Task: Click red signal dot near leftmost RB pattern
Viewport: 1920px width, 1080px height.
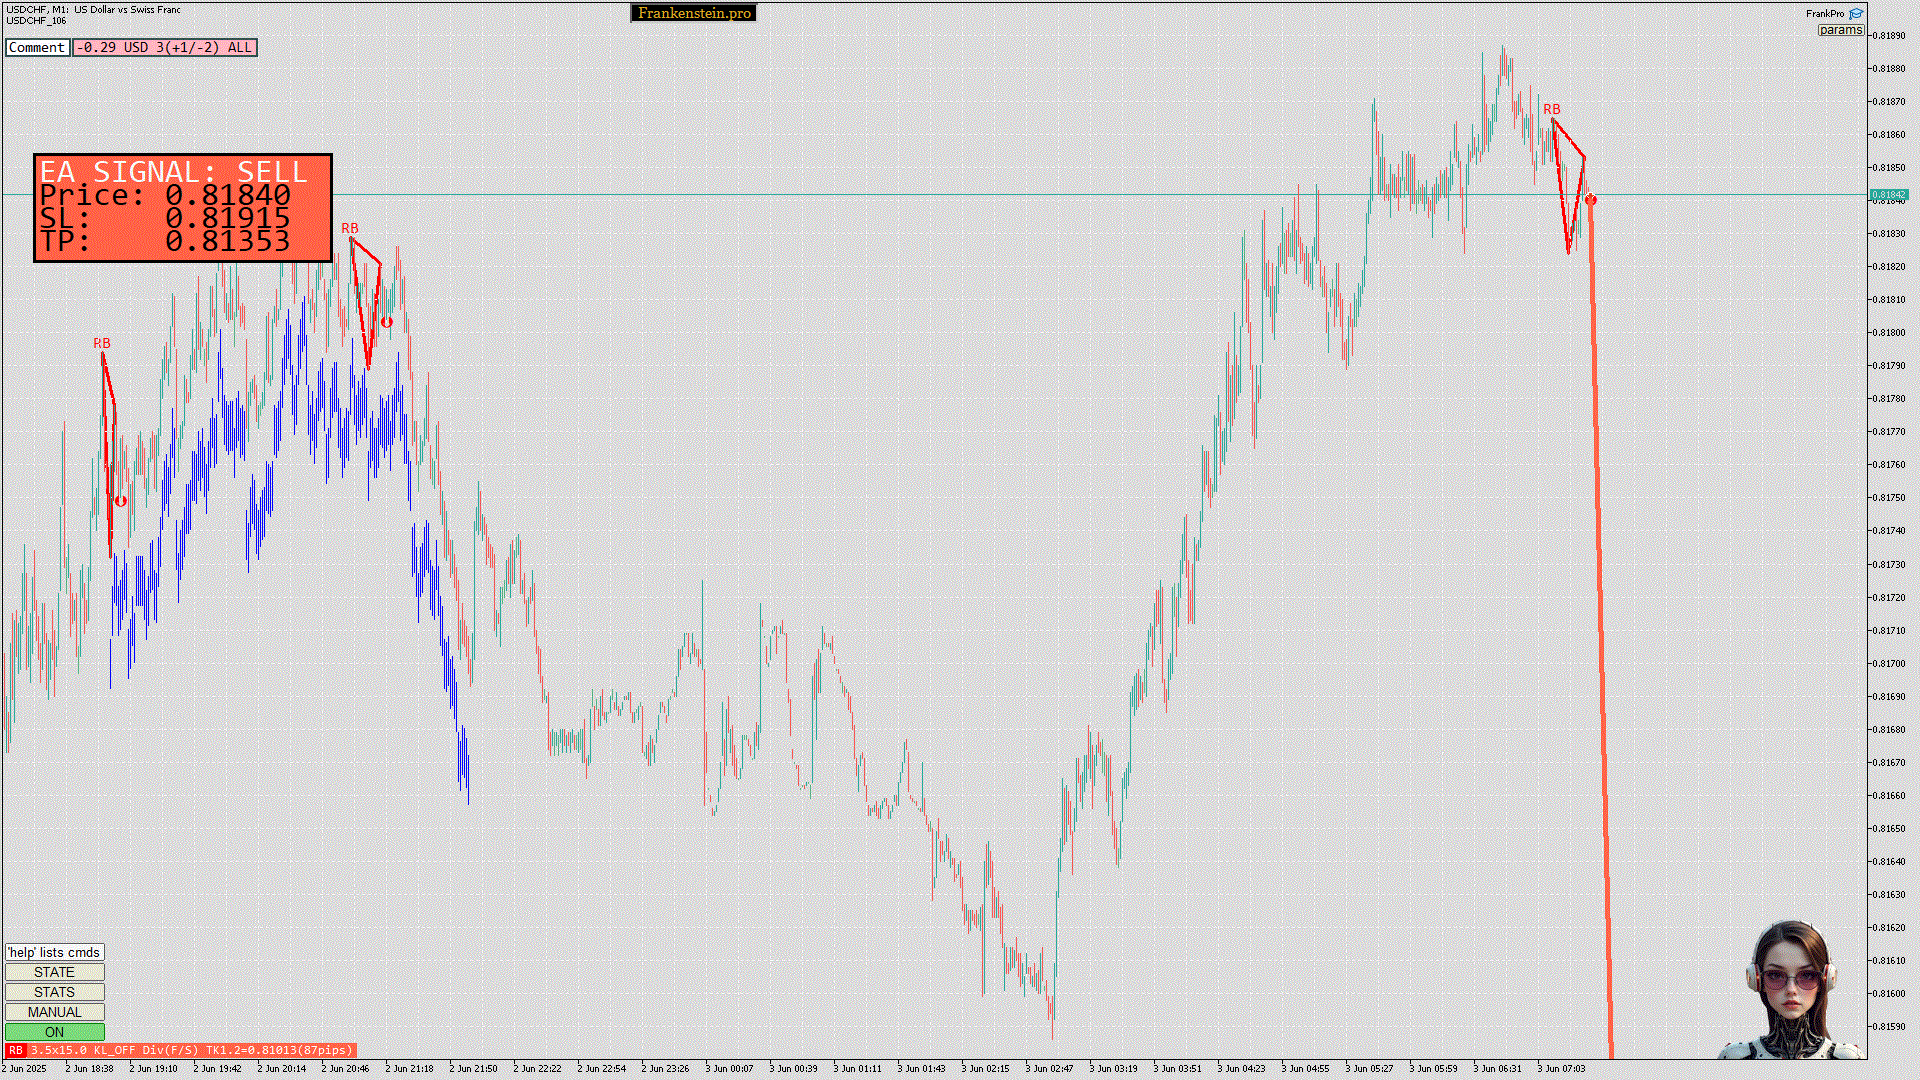Action: click(121, 501)
